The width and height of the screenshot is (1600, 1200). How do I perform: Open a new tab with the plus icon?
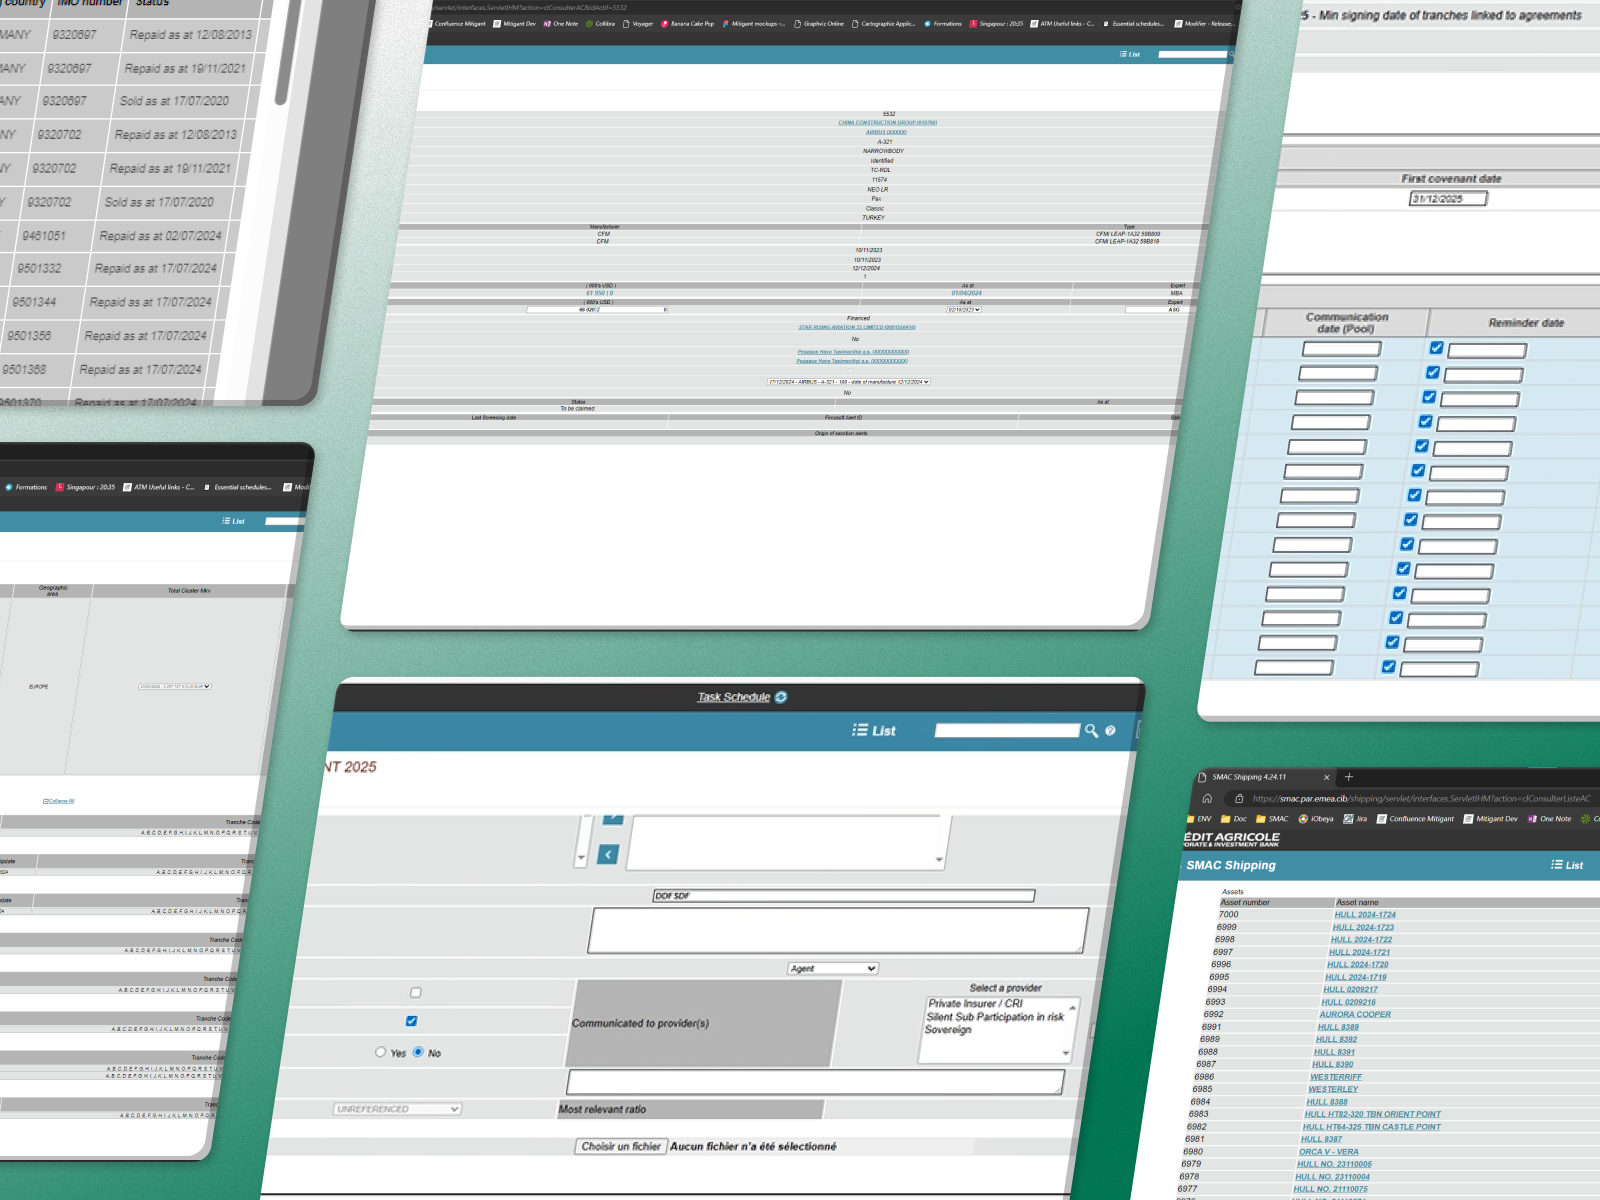coord(1348,777)
